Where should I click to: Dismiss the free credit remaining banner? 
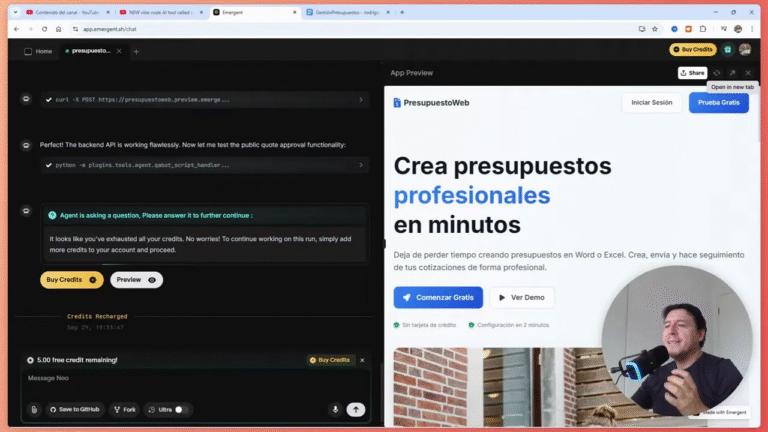pyautogui.click(x=362, y=359)
